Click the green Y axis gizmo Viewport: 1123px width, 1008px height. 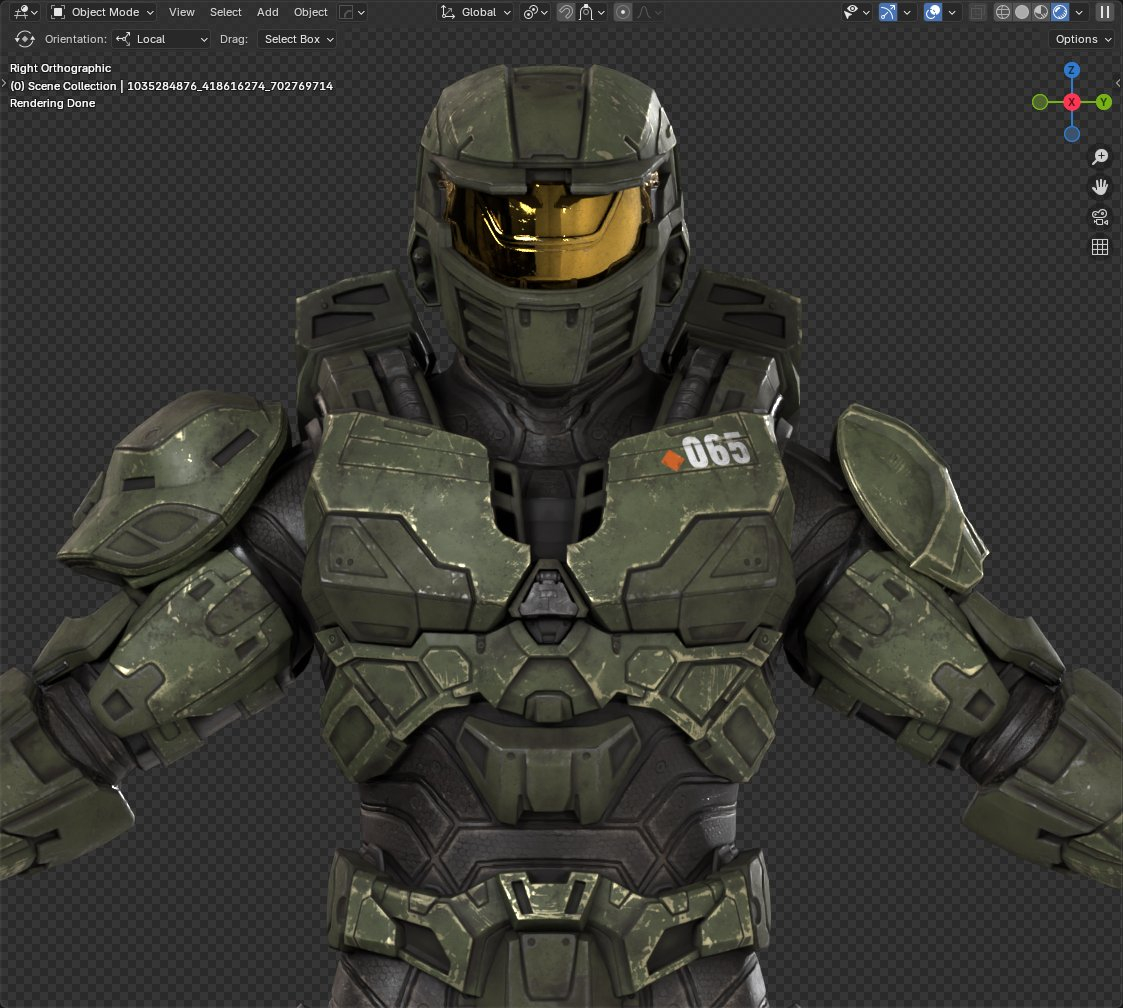point(1104,102)
